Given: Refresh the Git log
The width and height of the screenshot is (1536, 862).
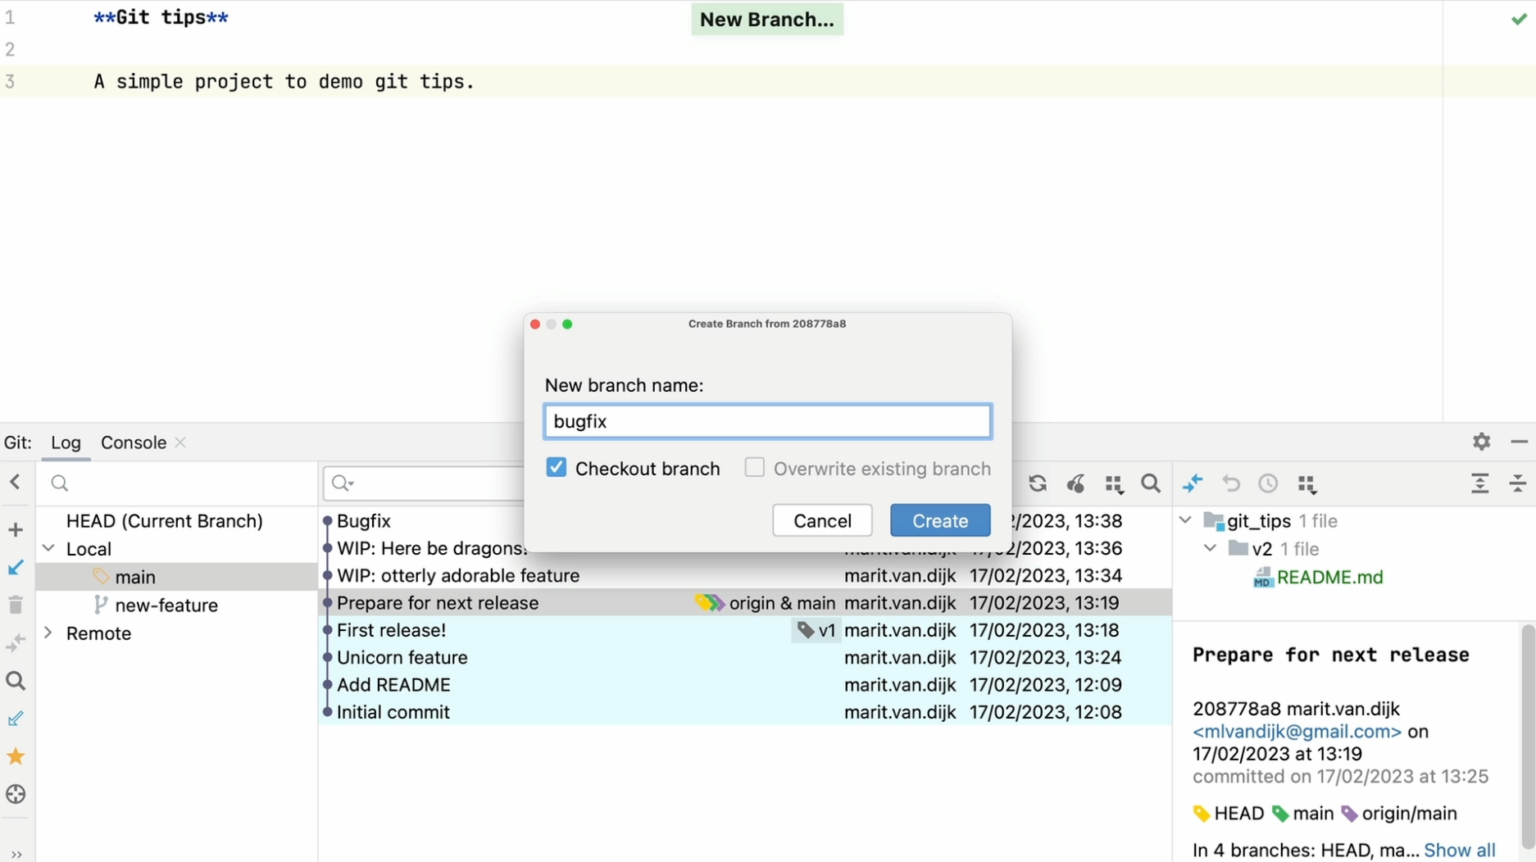Looking at the screenshot, I should tap(1037, 483).
